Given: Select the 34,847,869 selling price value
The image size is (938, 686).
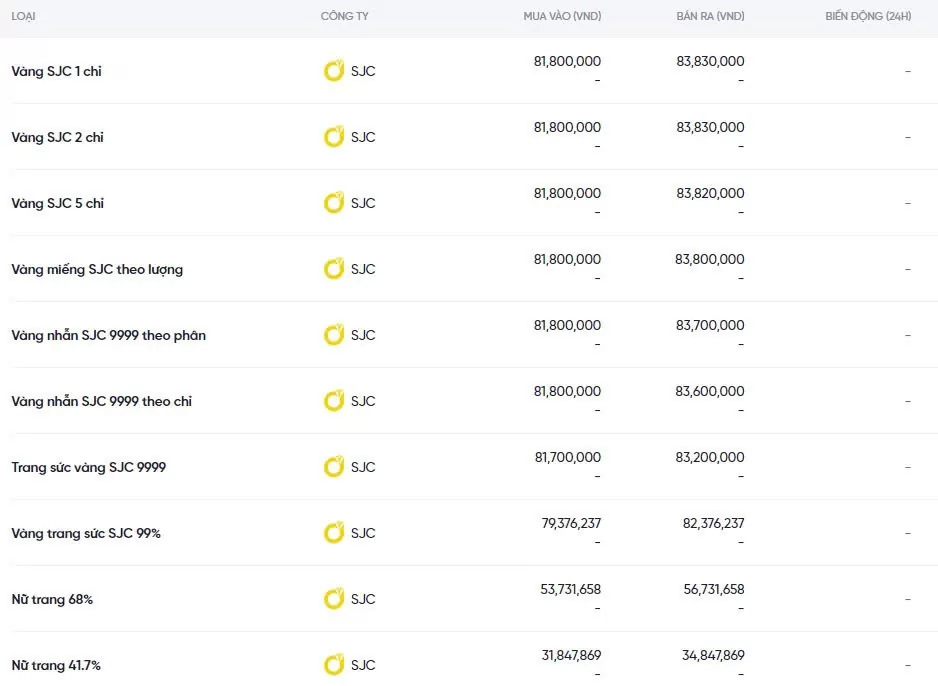Looking at the screenshot, I should click(x=713, y=655).
